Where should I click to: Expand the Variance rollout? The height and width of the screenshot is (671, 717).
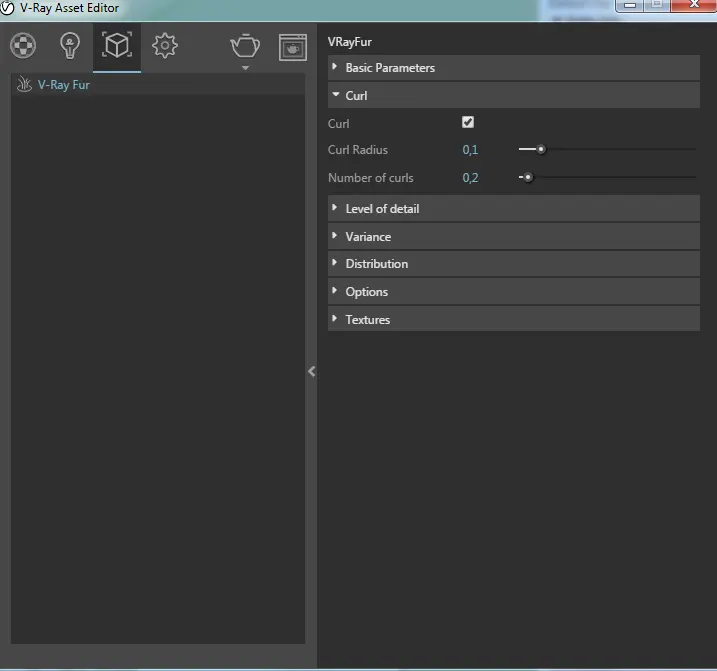[x=368, y=237]
